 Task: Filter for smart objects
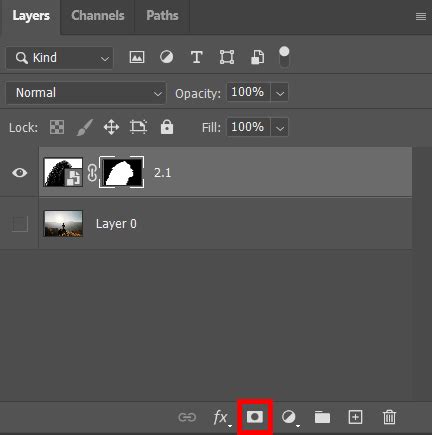pos(257,57)
